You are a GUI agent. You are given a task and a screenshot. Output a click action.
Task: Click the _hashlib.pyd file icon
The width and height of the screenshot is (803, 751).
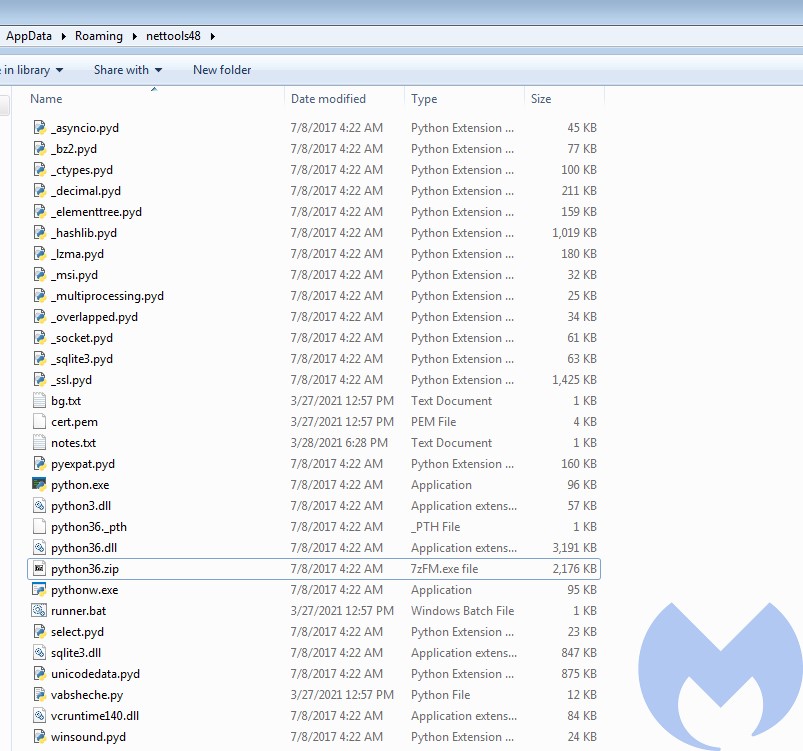(39, 232)
